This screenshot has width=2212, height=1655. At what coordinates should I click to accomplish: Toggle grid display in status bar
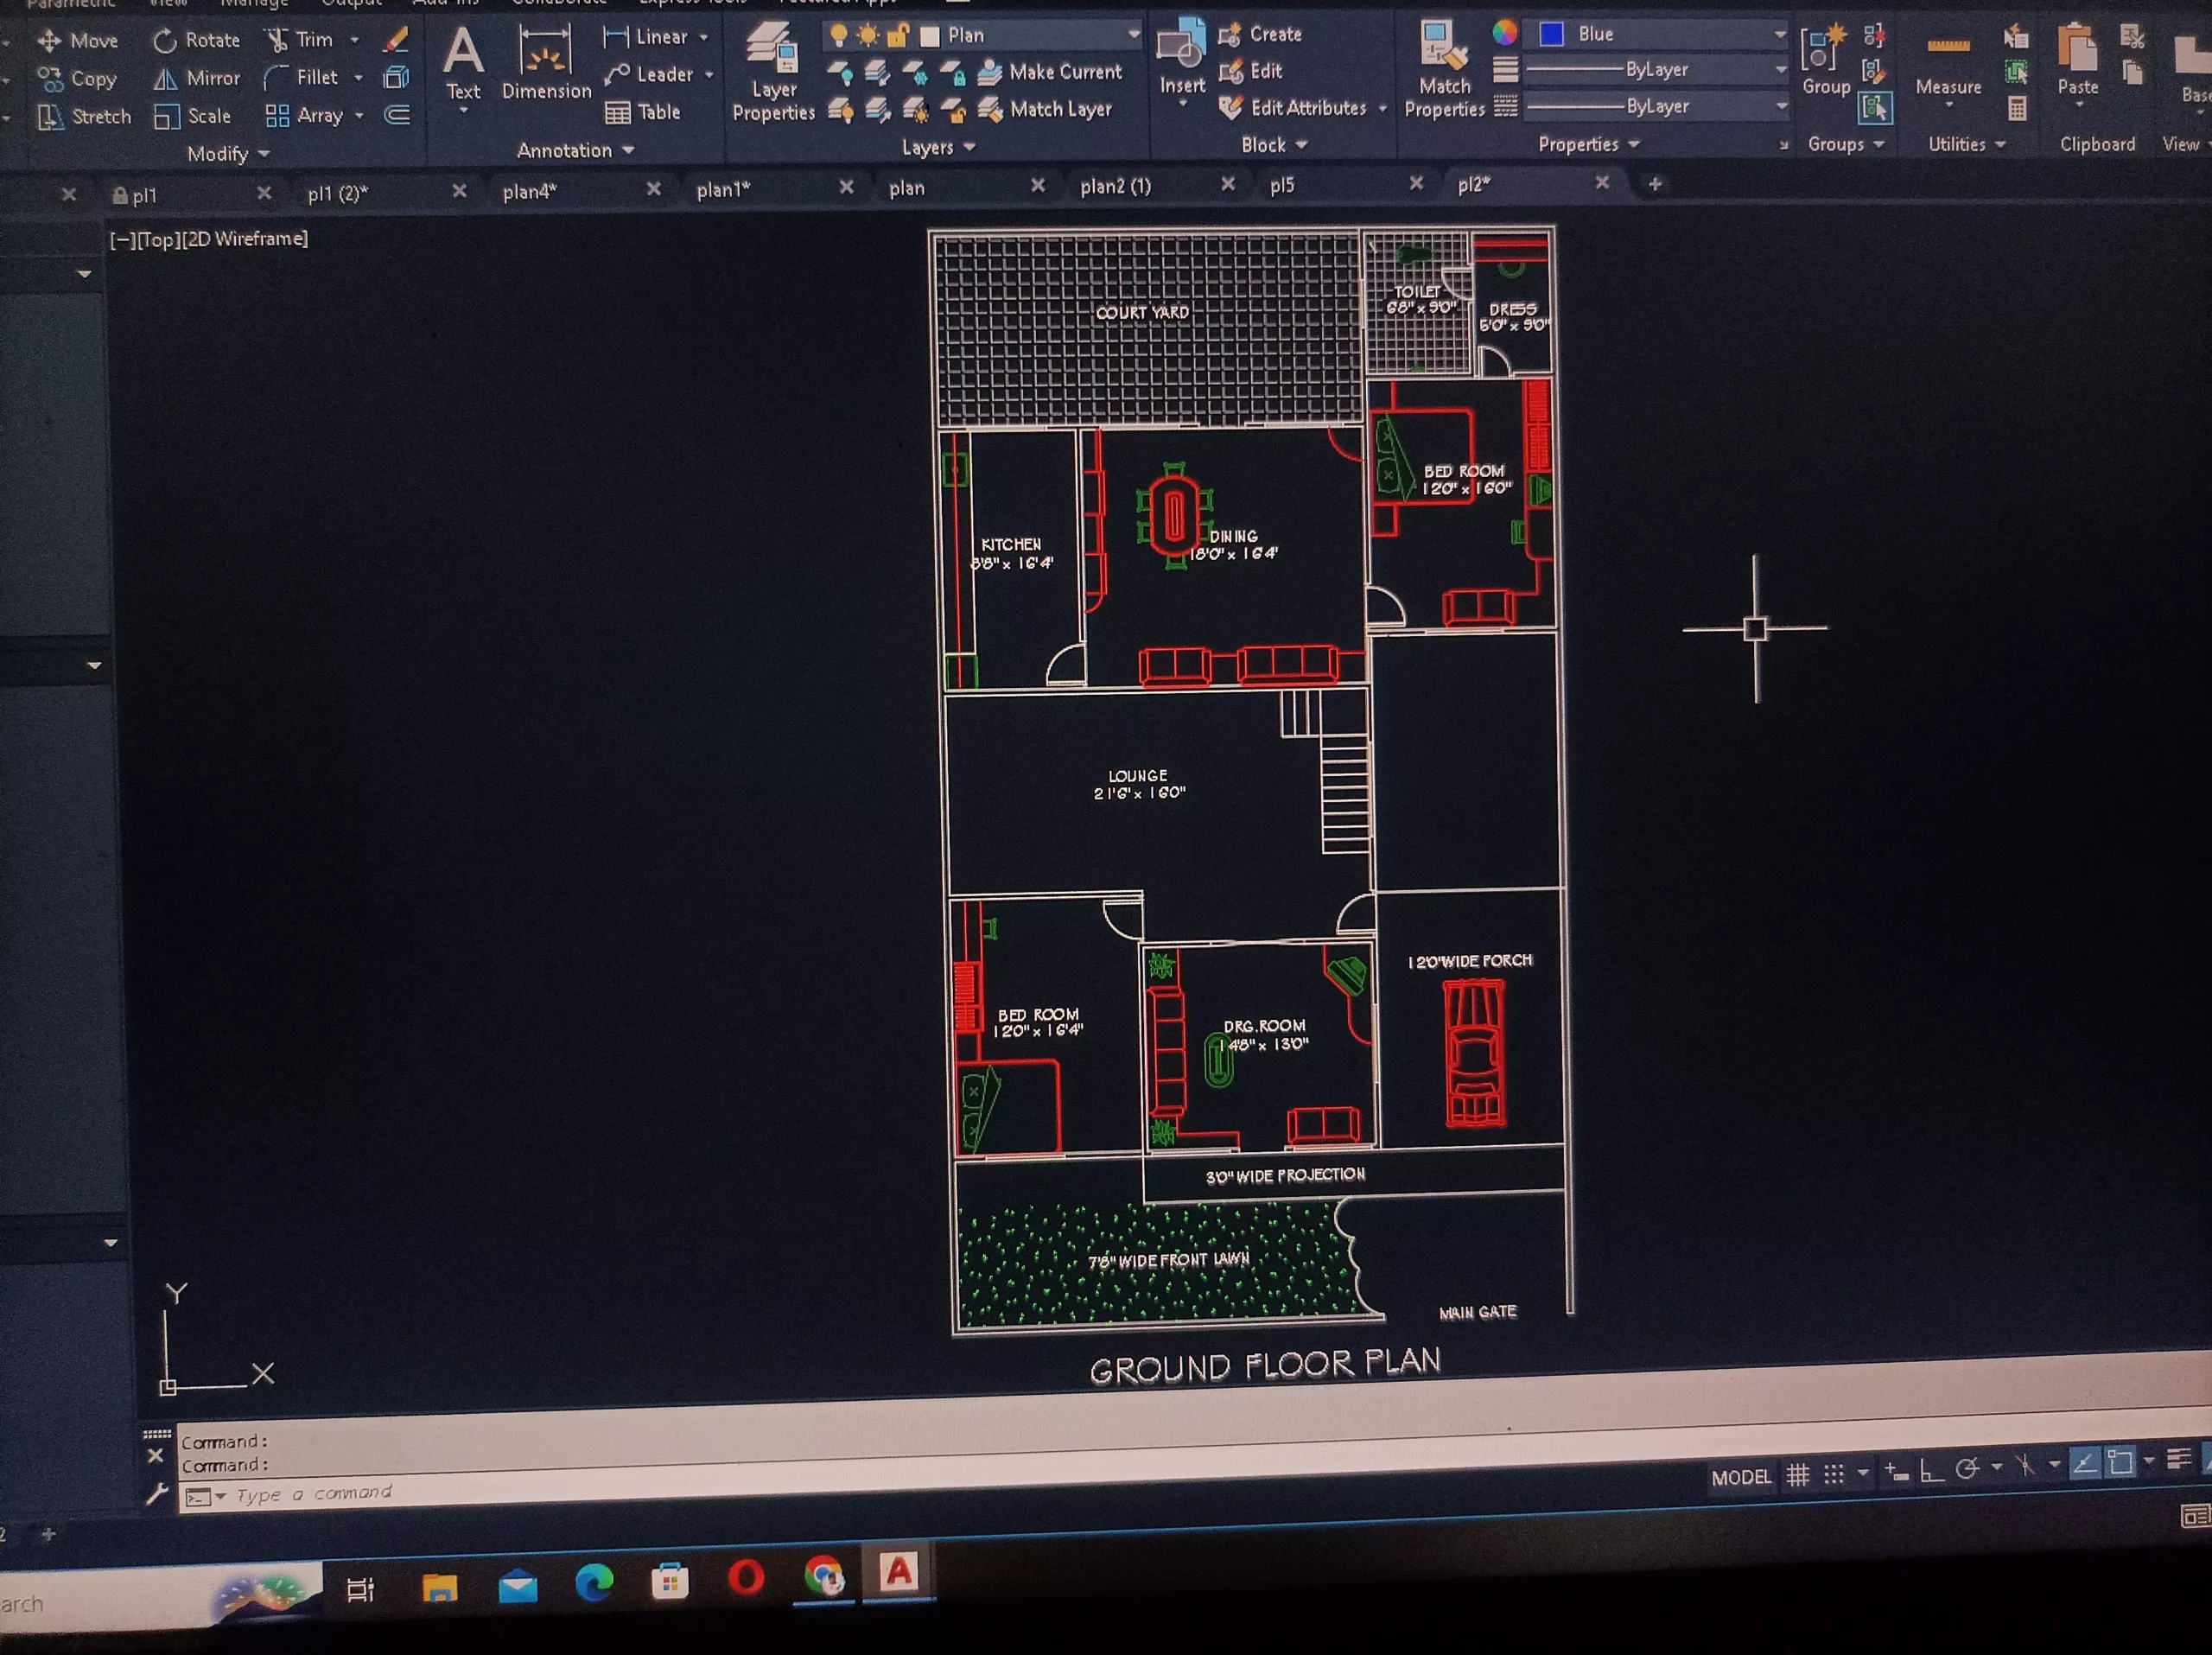pos(1800,1473)
